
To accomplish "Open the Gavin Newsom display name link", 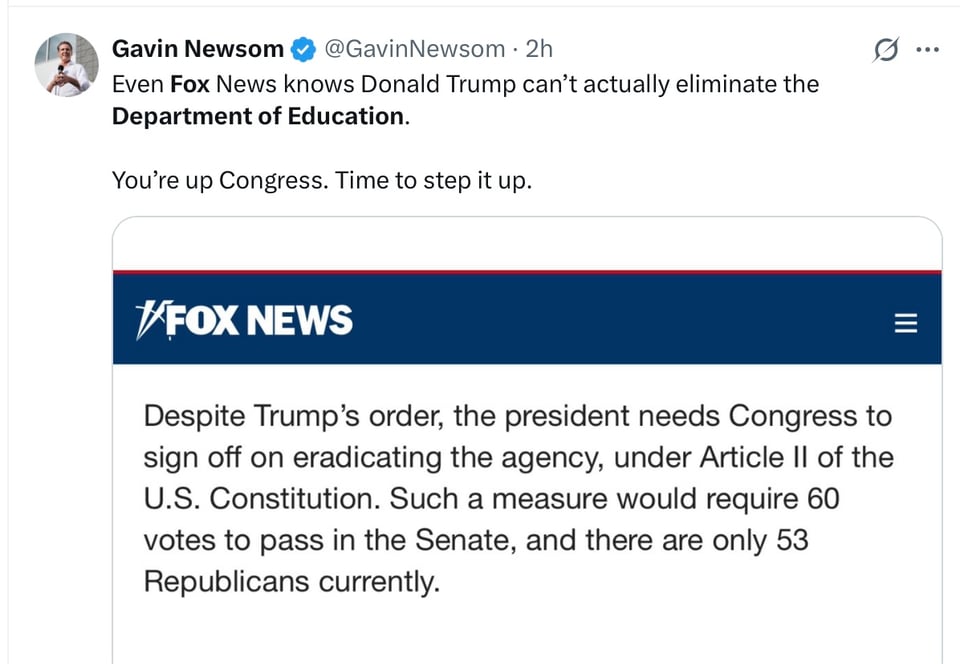I will tap(197, 48).
